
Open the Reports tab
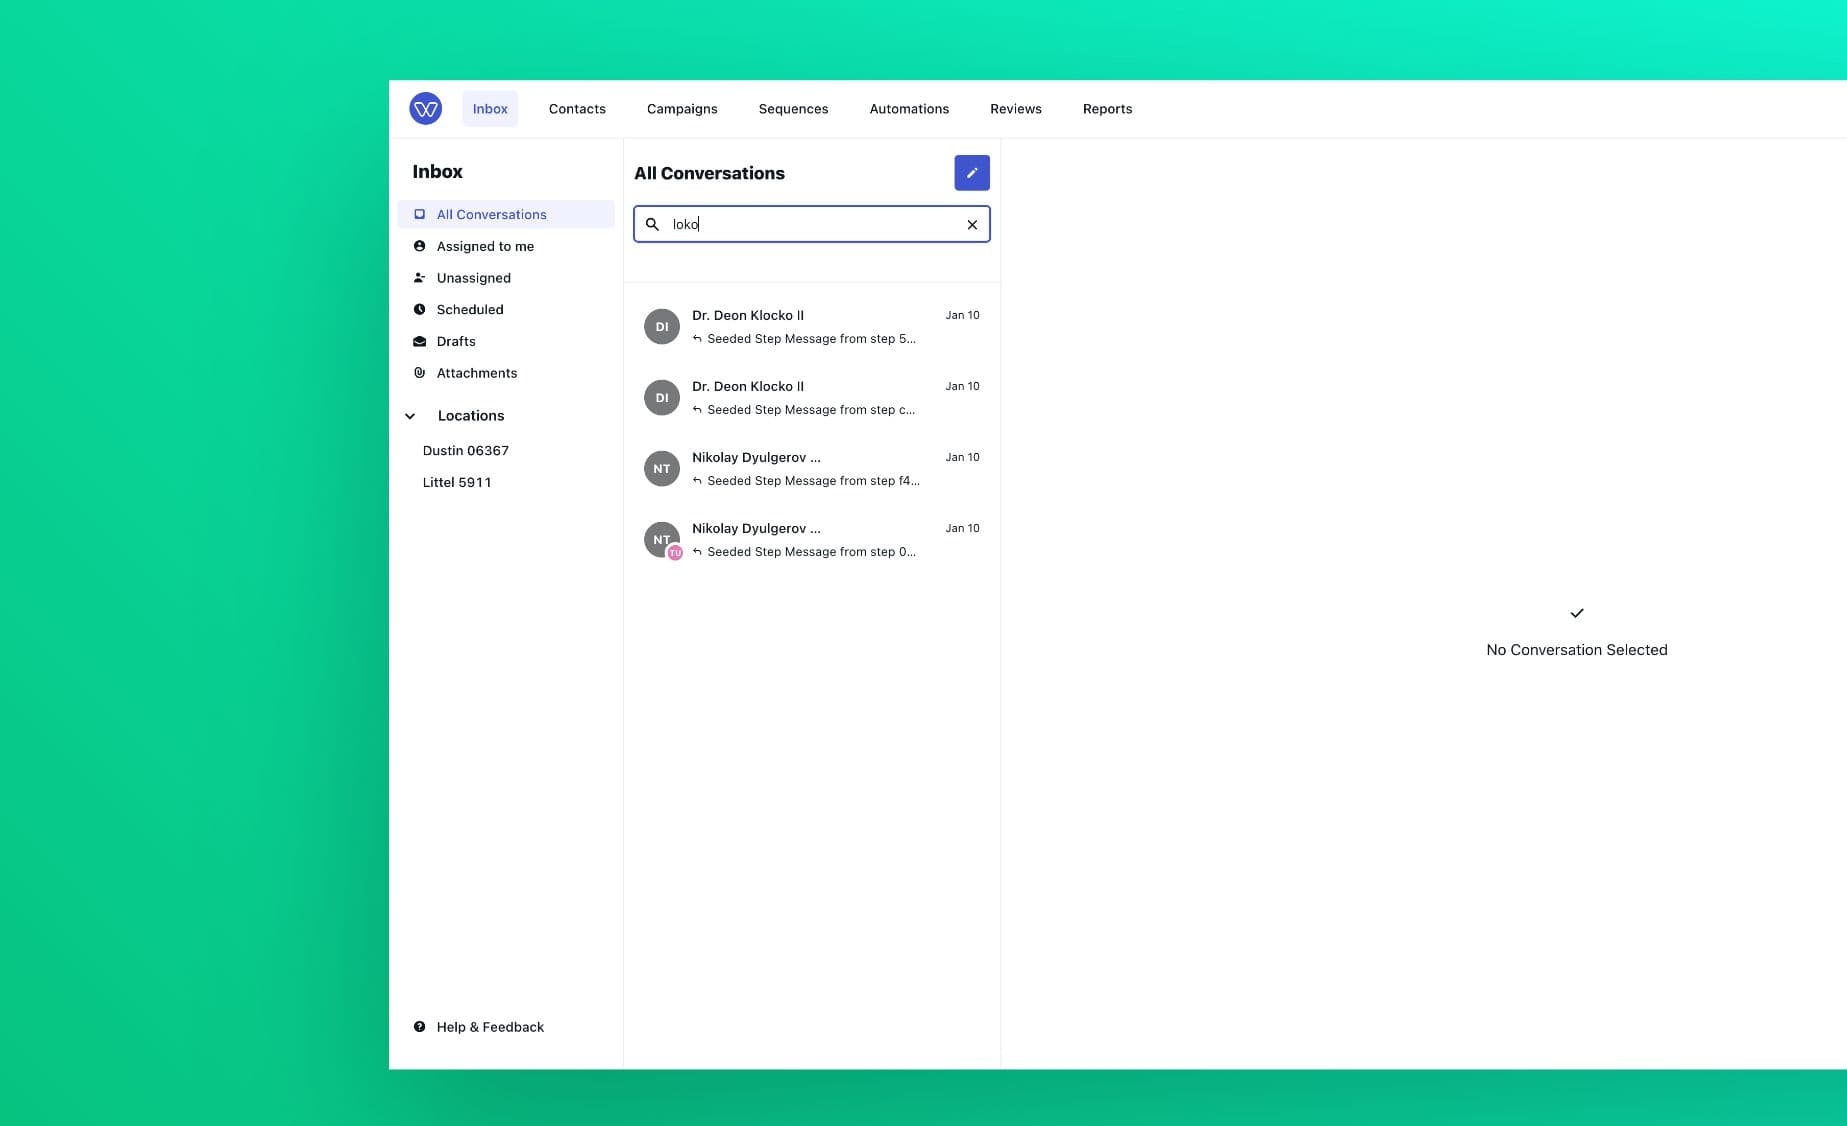1106,109
